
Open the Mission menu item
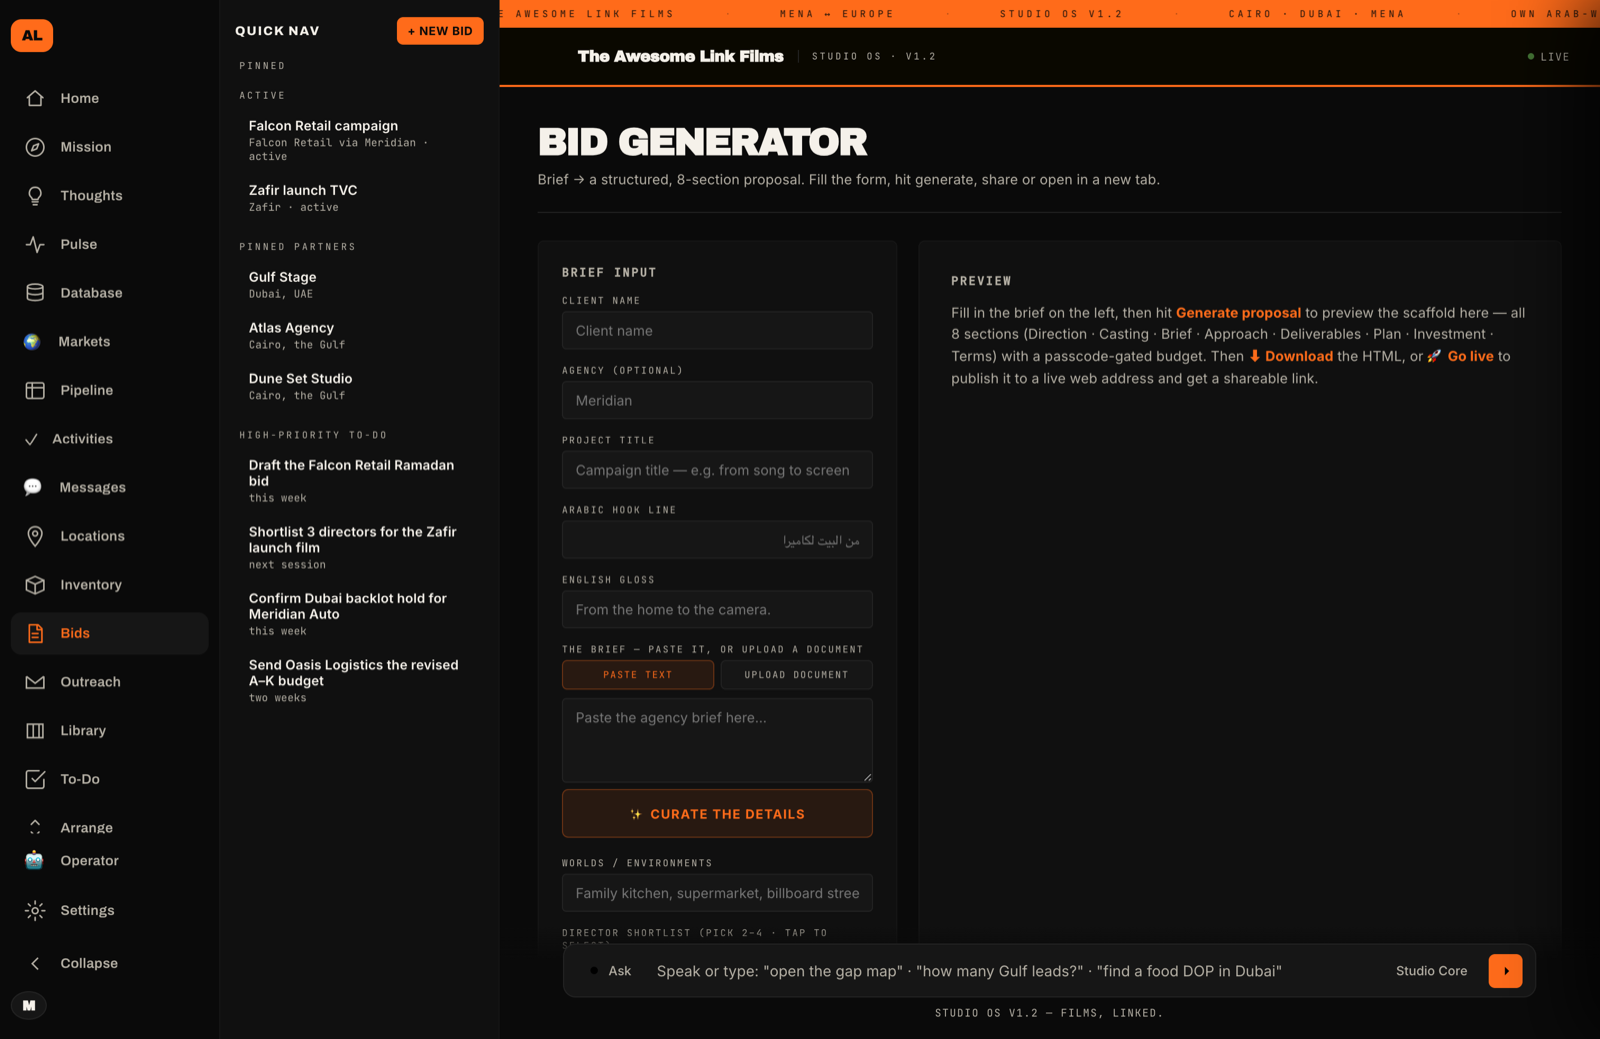click(x=110, y=147)
